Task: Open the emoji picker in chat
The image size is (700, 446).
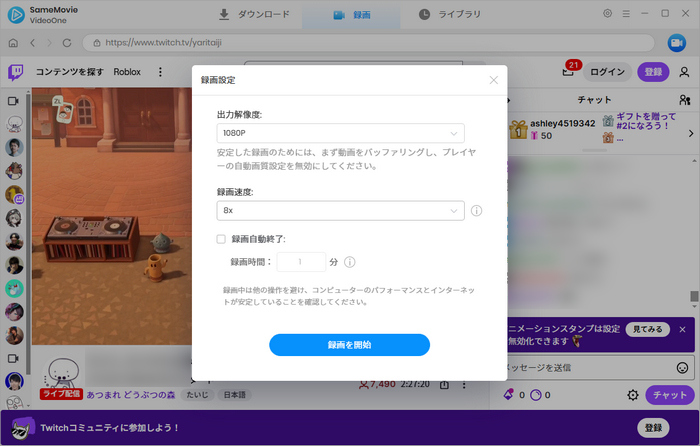Action: (682, 368)
